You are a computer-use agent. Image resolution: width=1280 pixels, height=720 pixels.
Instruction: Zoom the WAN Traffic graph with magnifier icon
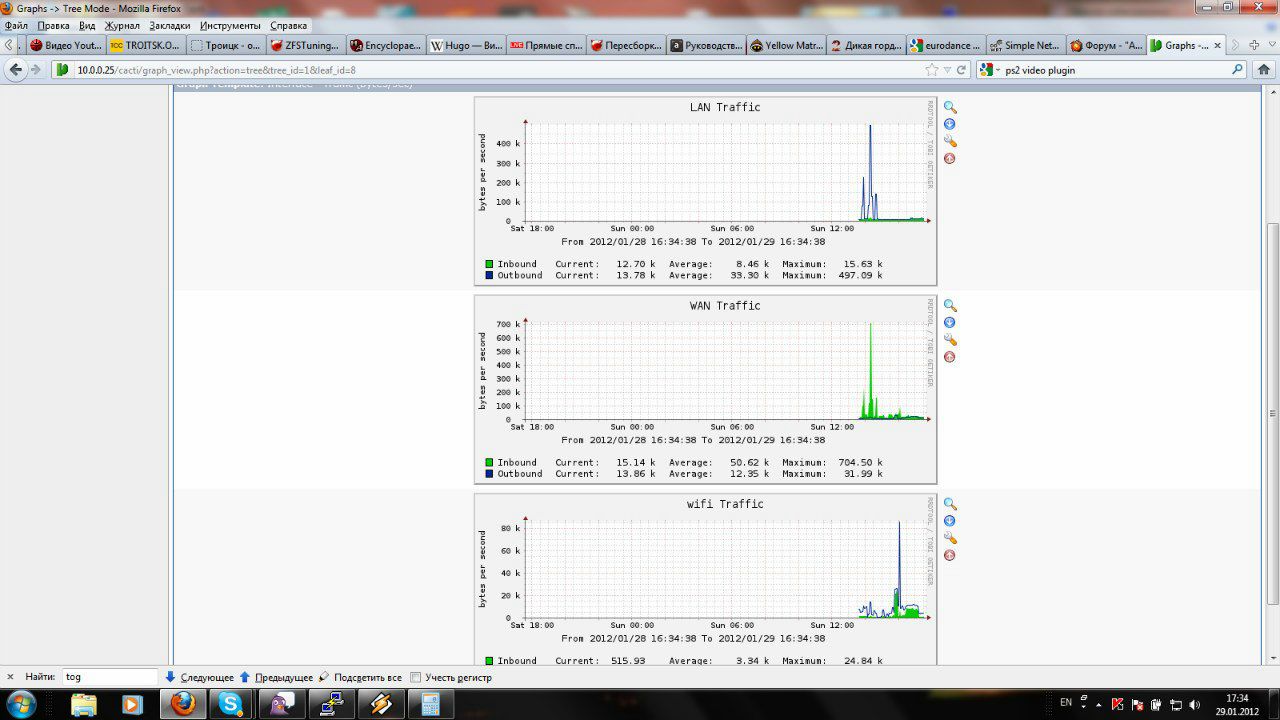point(950,306)
